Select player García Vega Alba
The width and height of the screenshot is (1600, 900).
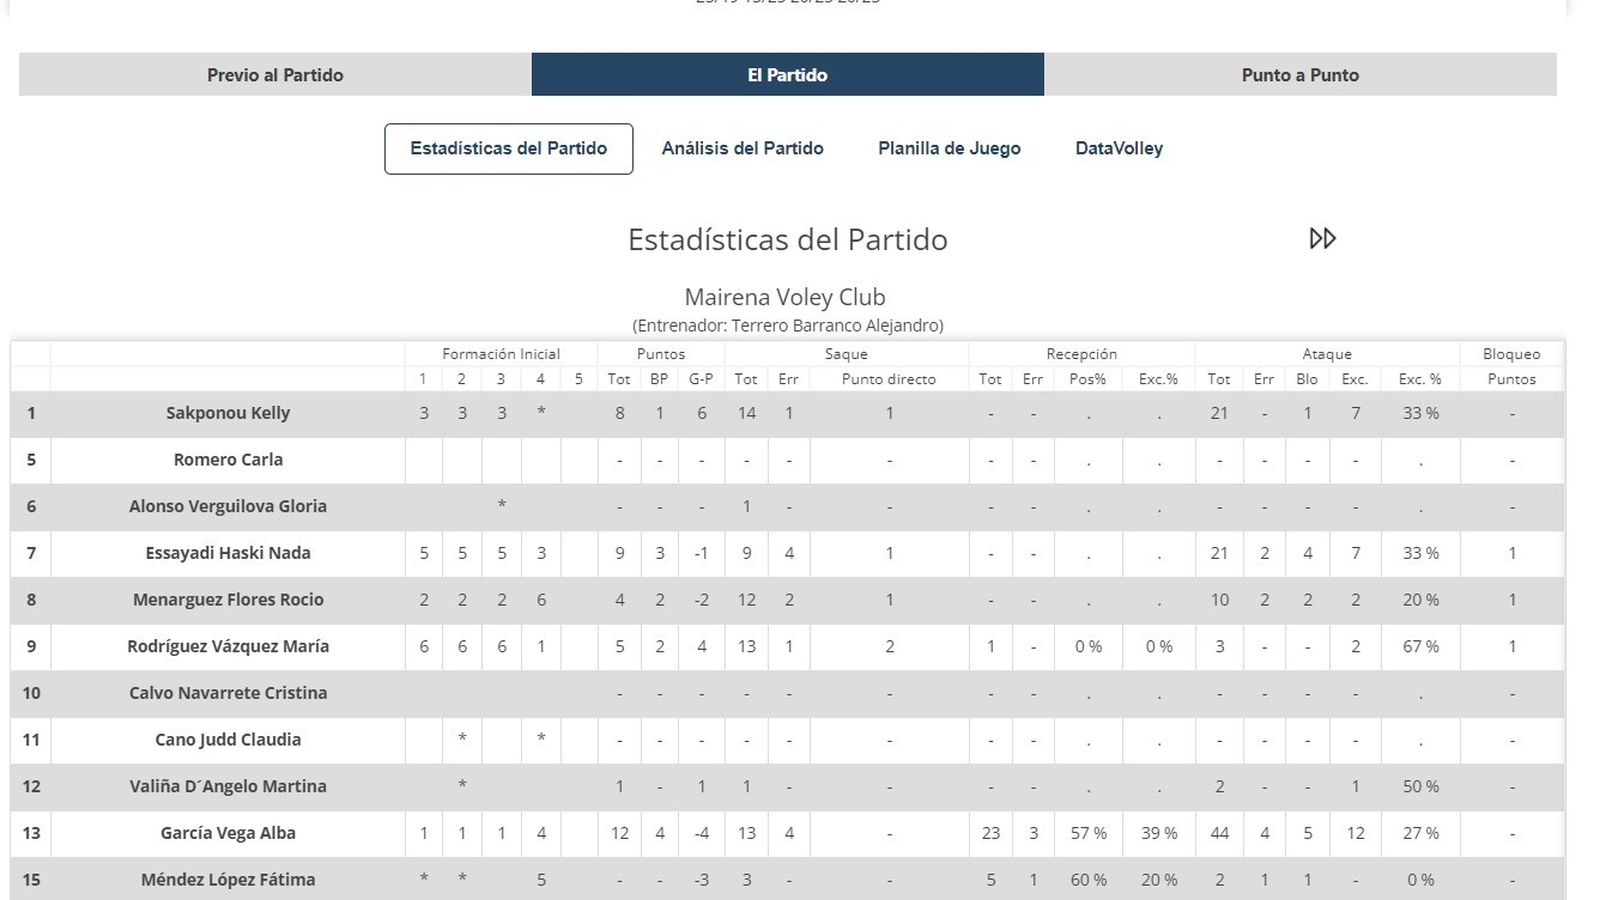click(228, 833)
